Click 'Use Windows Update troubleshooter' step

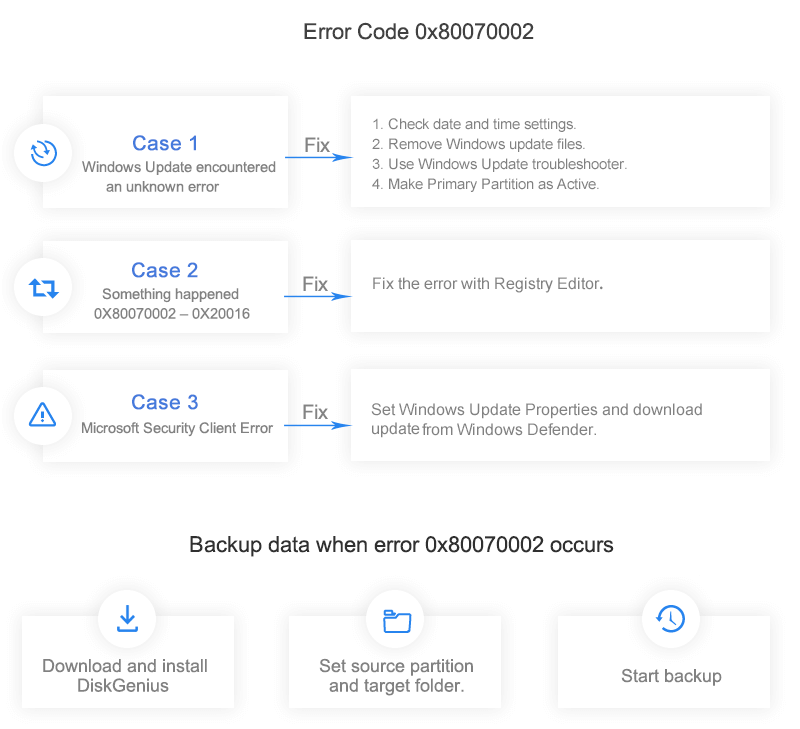click(499, 164)
